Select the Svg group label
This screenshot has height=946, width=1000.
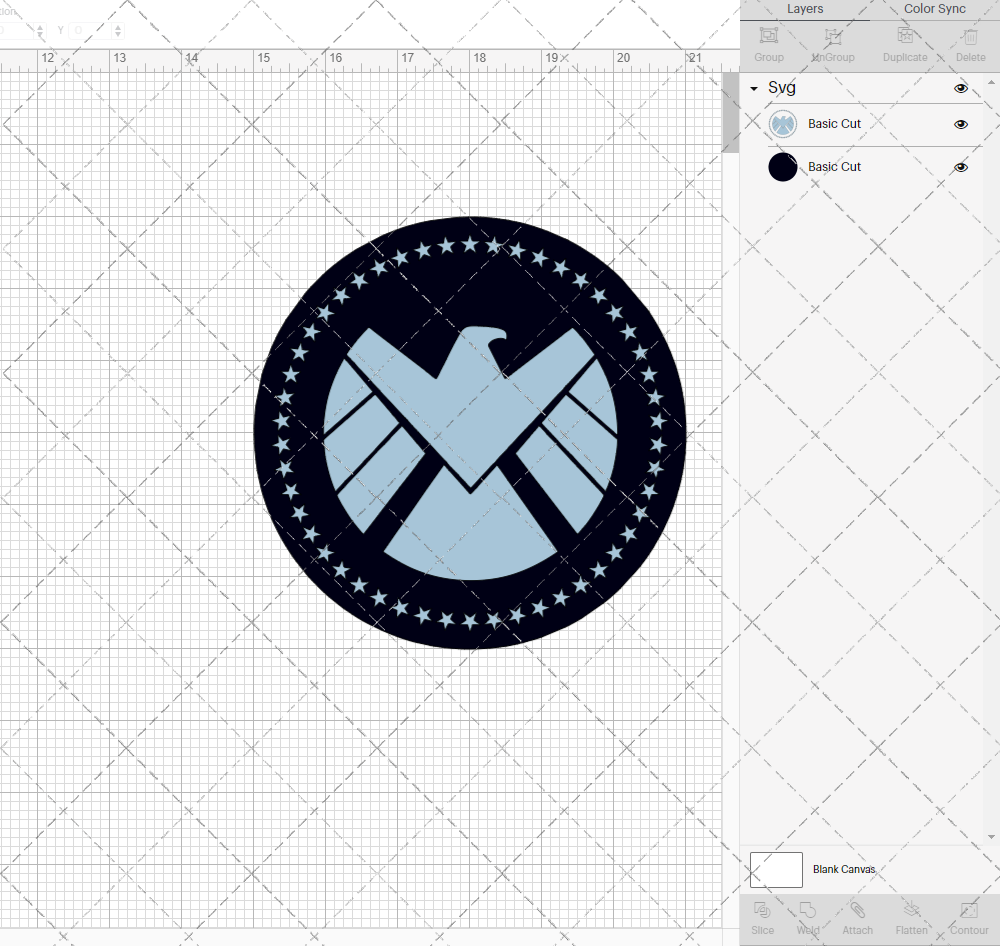coord(781,87)
